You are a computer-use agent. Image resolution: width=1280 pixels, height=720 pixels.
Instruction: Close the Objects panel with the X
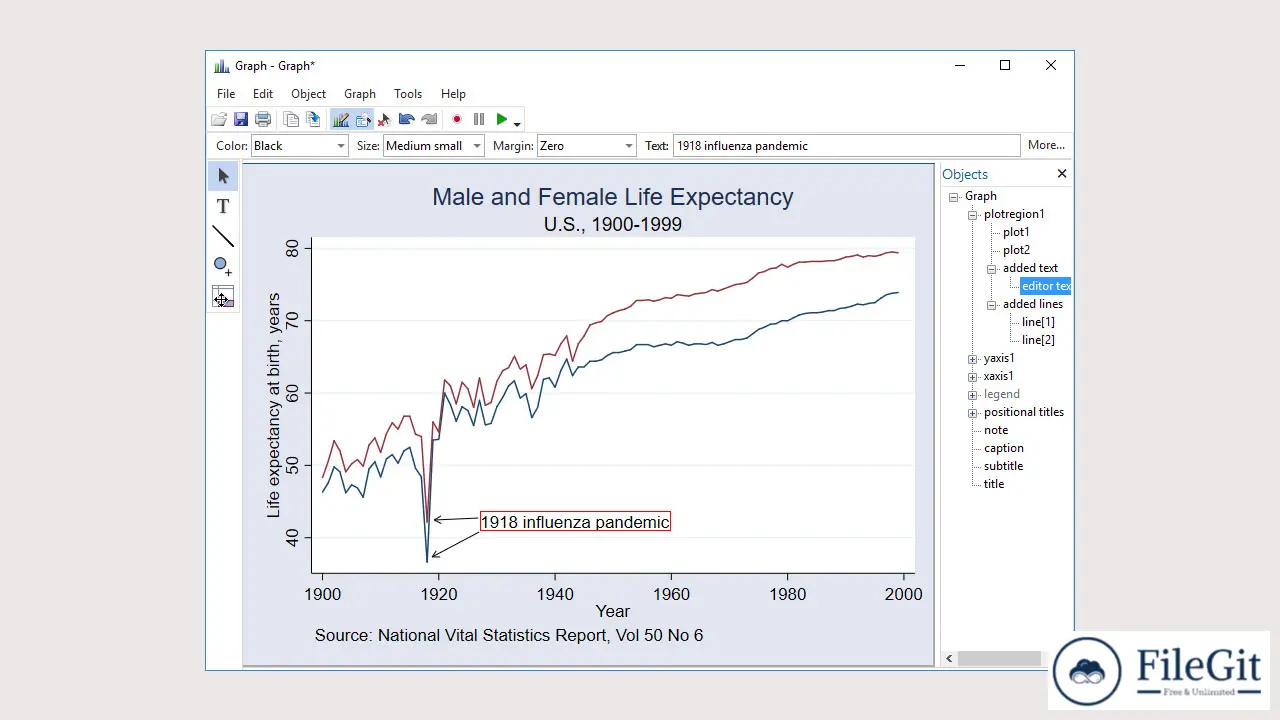click(1062, 174)
